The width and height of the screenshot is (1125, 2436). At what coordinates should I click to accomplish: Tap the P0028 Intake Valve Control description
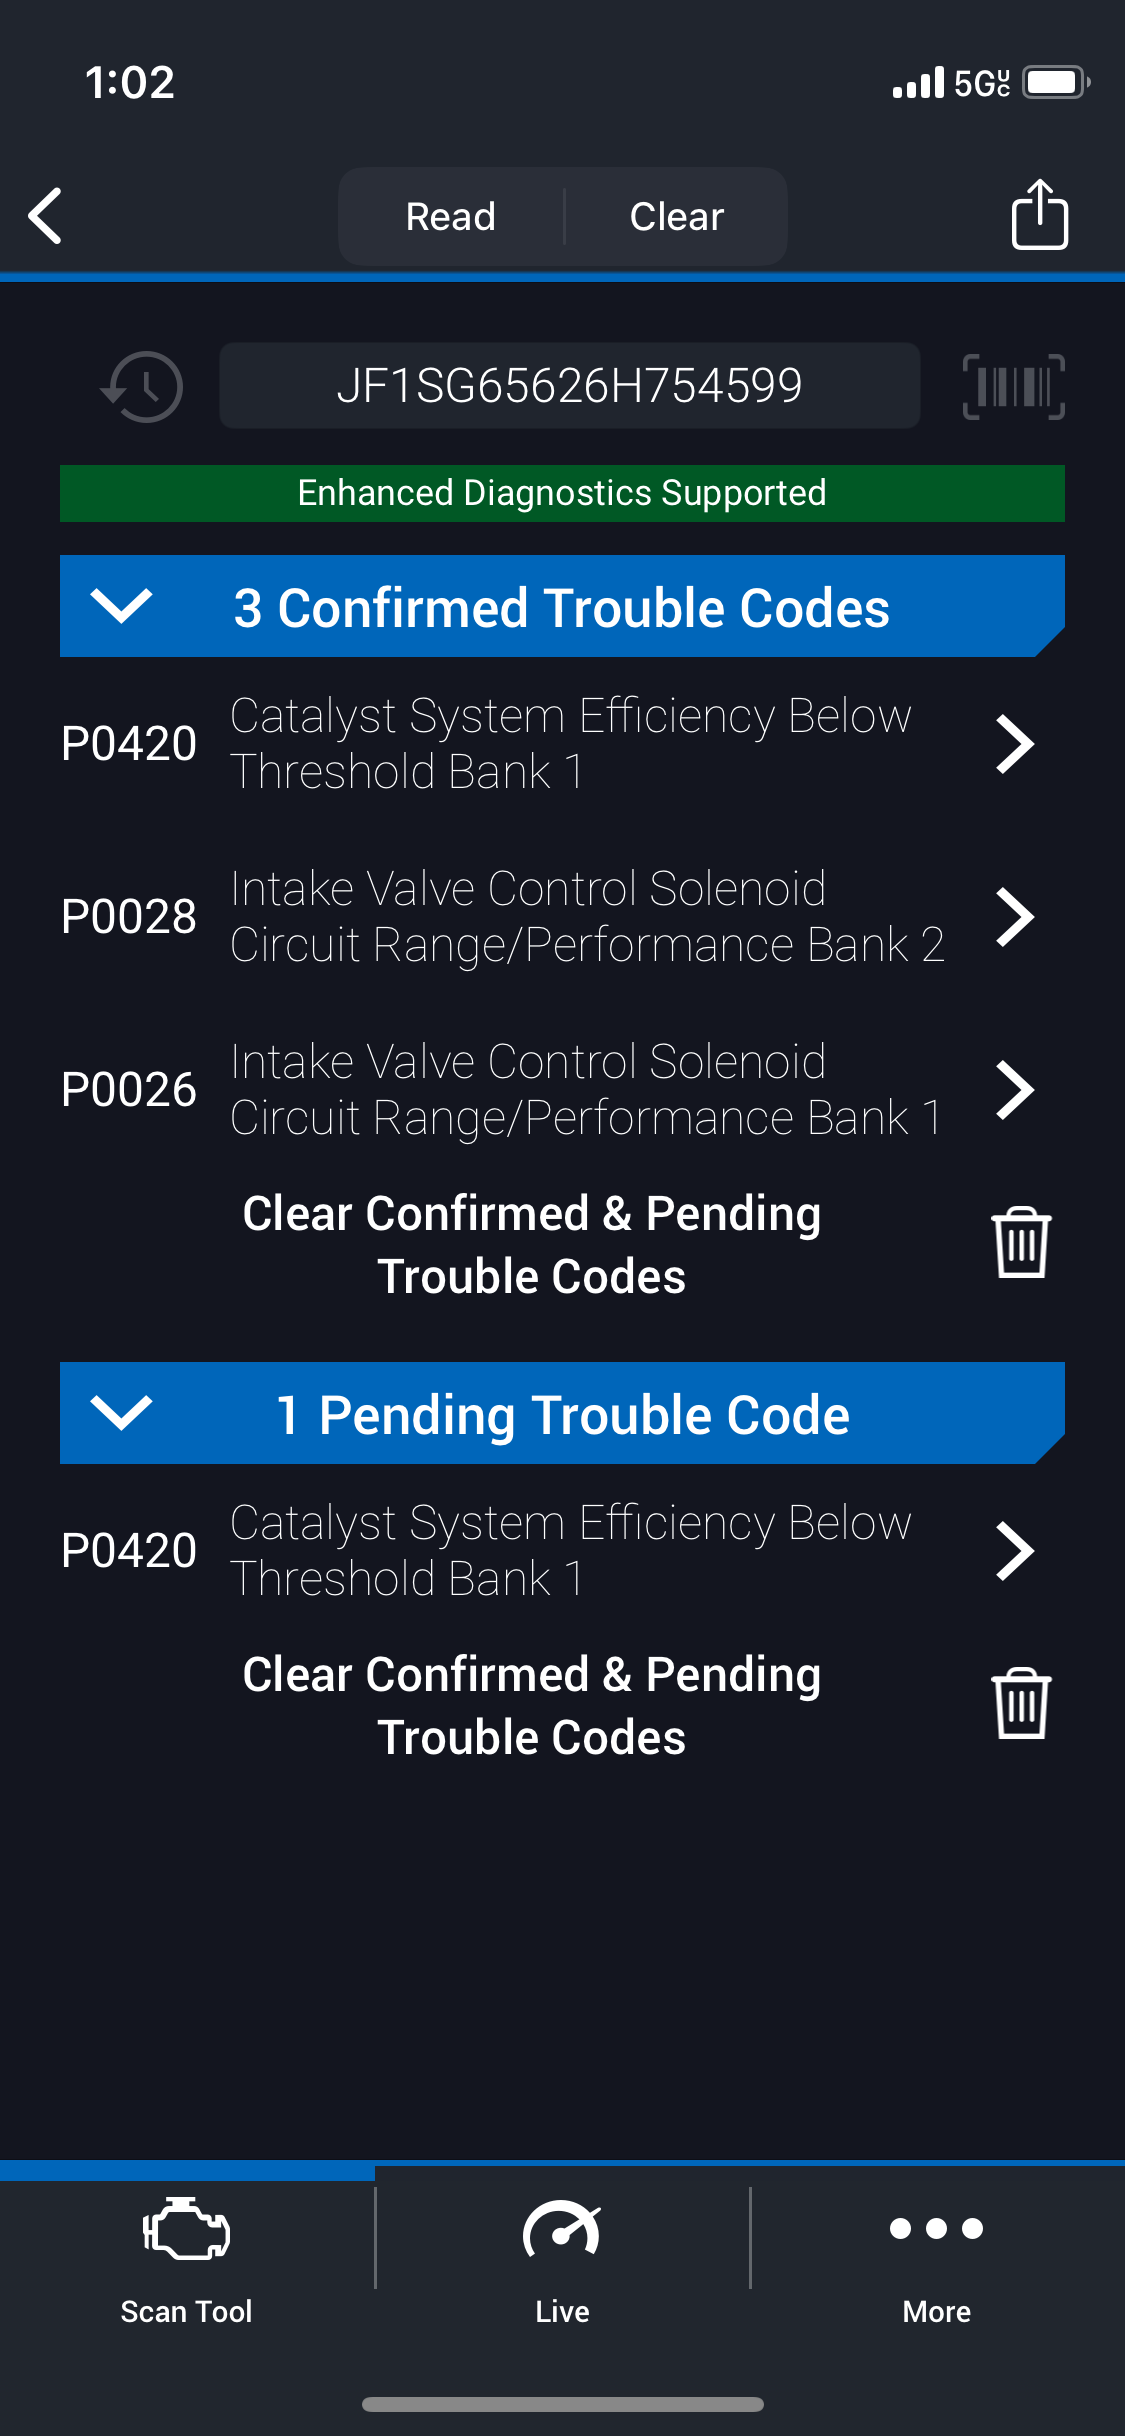(586, 917)
